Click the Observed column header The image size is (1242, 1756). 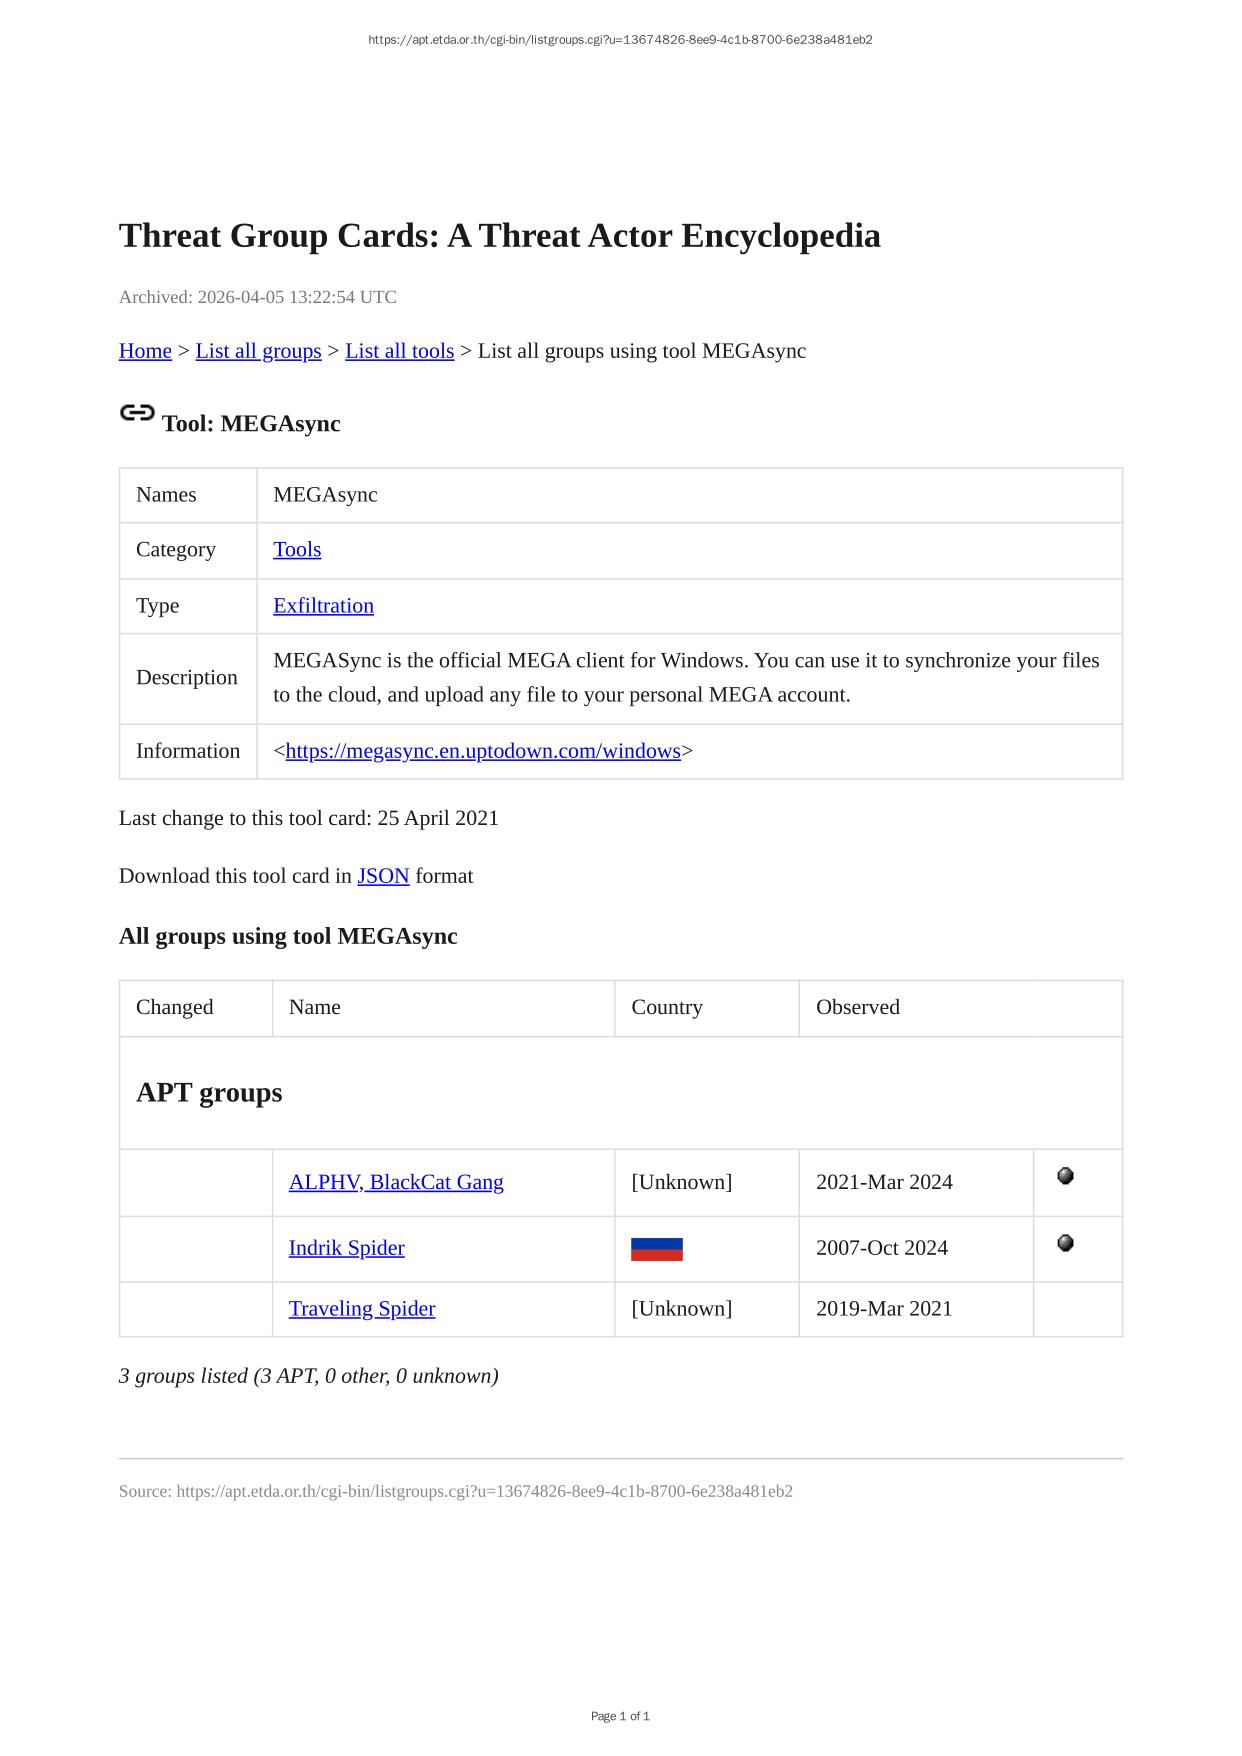point(858,1007)
